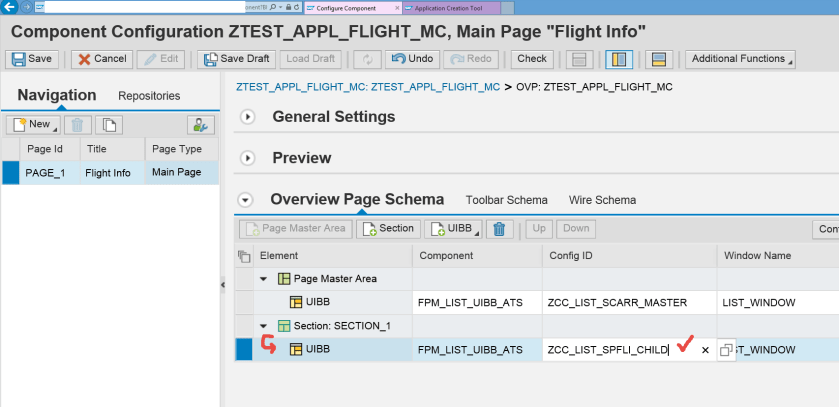Click Save Draft in the toolbar
Screen dimensions: 839x407
click(x=236, y=59)
